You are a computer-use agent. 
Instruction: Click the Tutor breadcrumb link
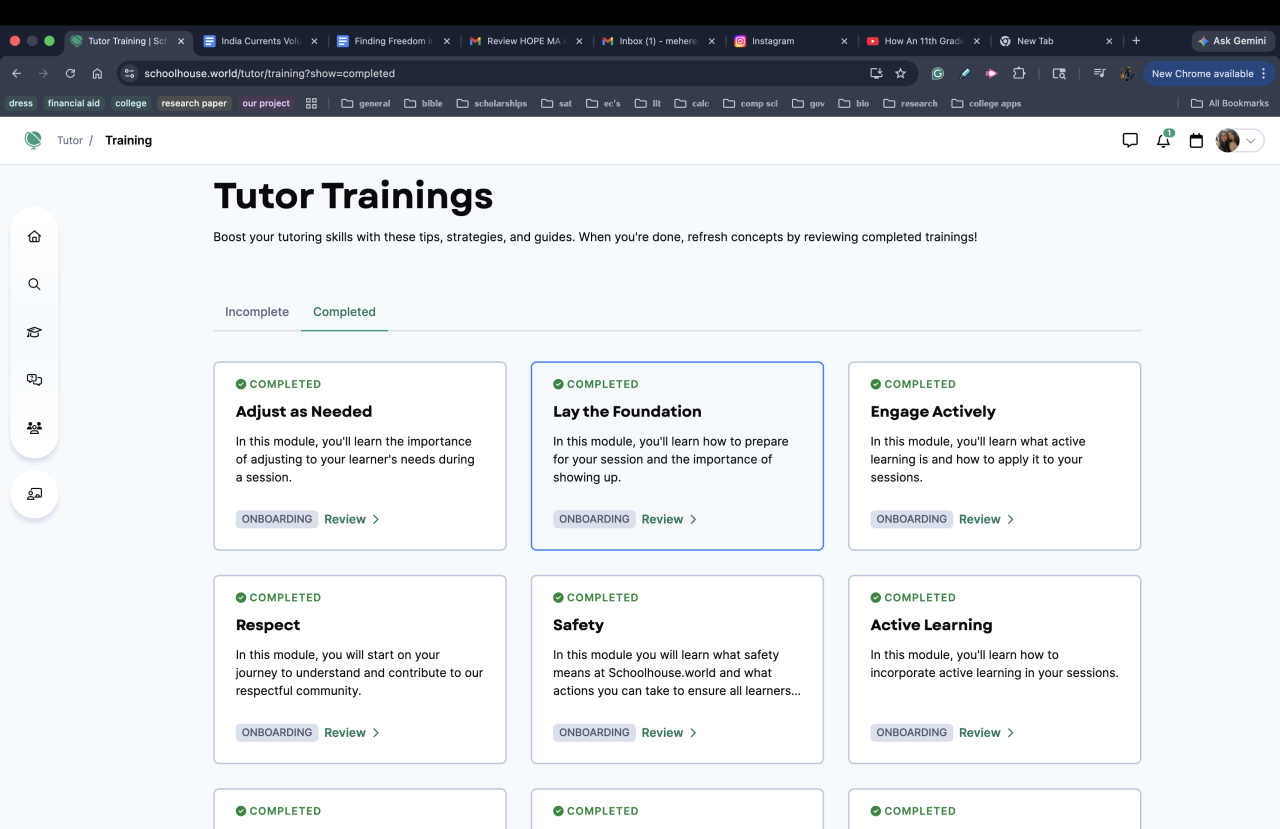pyautogui.click(x=70, y=141)
